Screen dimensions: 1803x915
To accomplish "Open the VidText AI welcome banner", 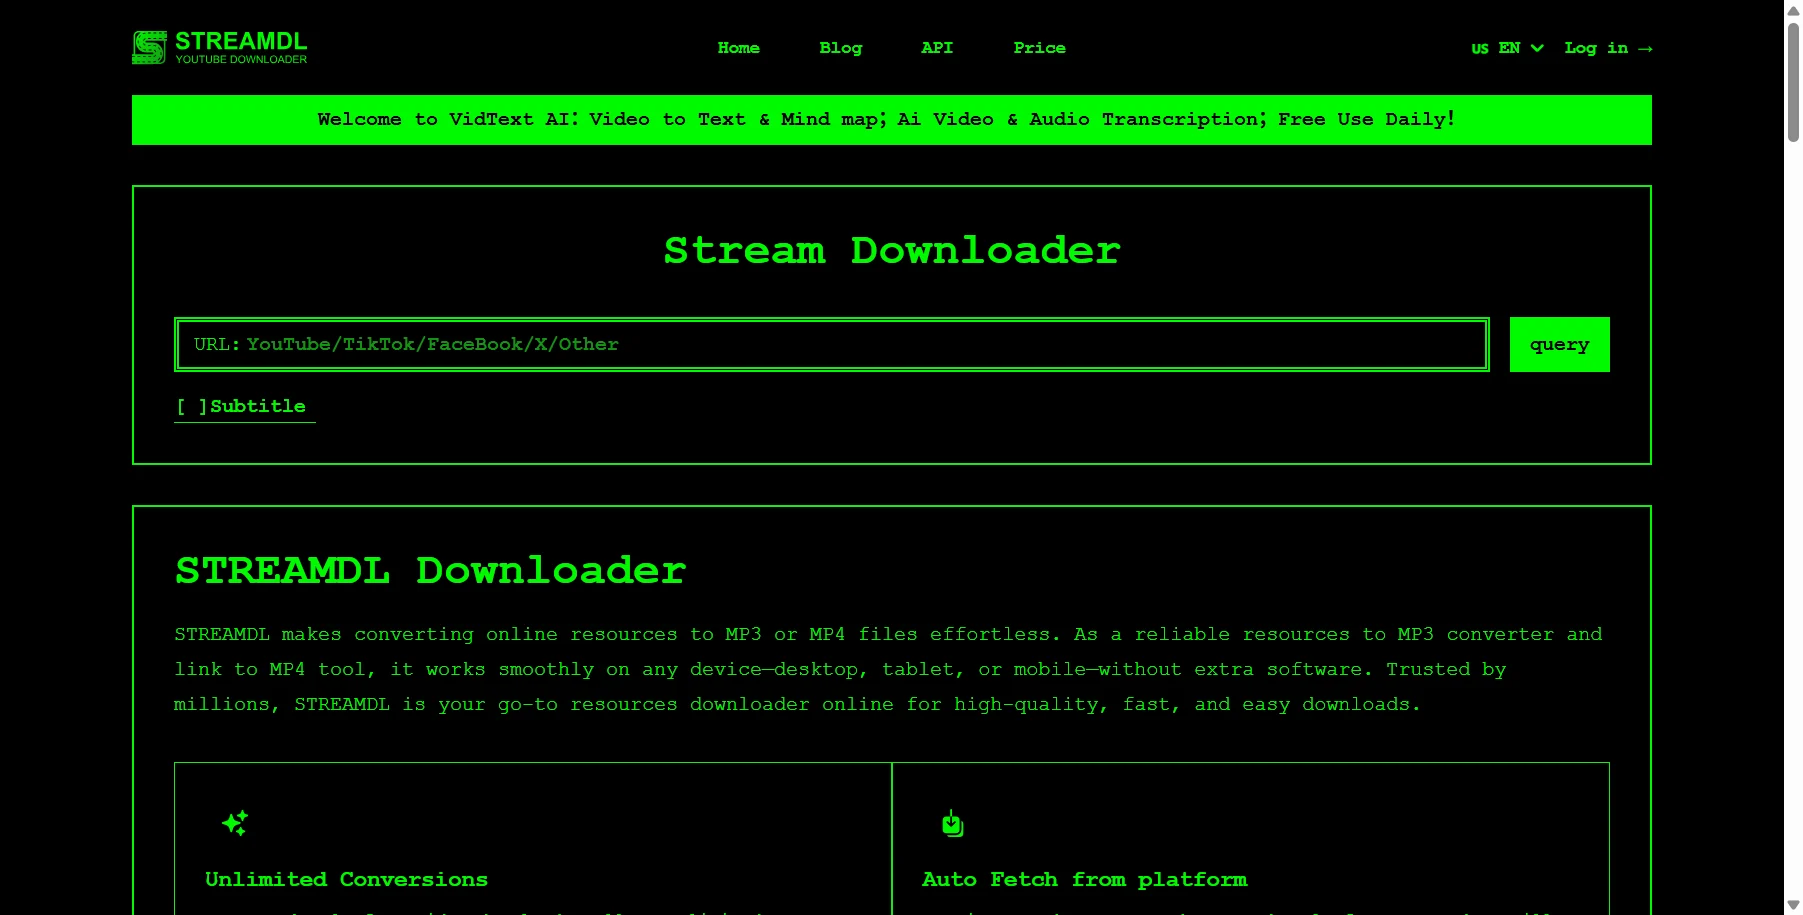I will 892,120.
